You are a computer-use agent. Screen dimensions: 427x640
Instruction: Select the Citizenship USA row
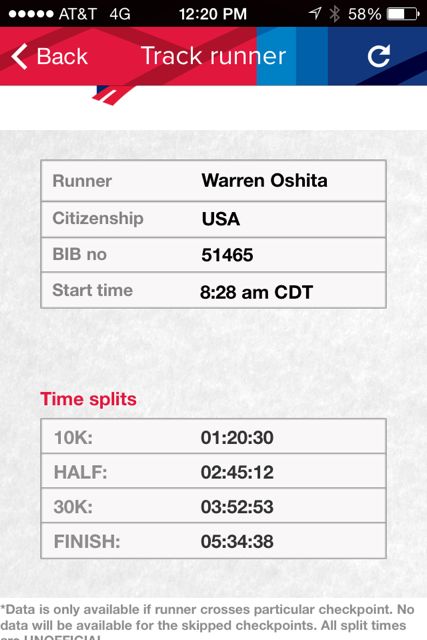pyautogui.click(x=214, y=219)
